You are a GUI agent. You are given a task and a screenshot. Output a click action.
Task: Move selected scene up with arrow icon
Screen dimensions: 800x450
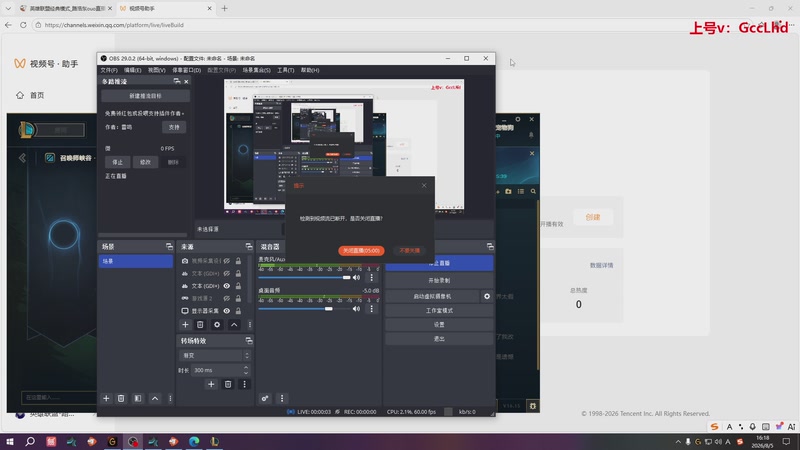click(155, 398)
